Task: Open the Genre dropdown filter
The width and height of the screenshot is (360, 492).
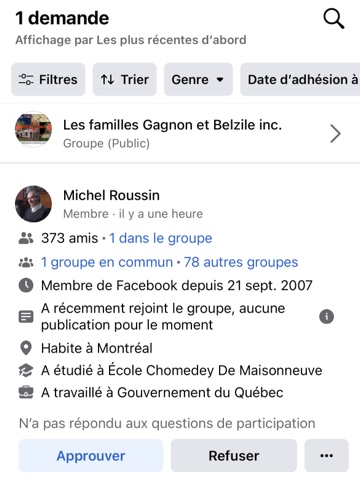Action: [198, 79]
